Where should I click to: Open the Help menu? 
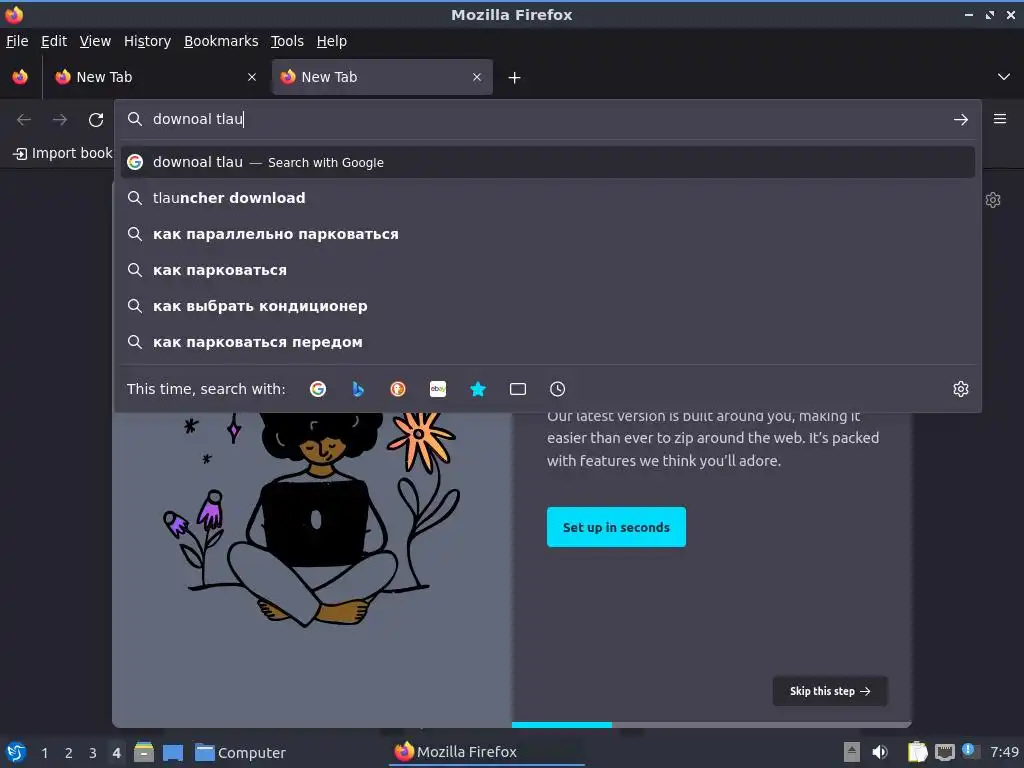[x=332, y=41]
